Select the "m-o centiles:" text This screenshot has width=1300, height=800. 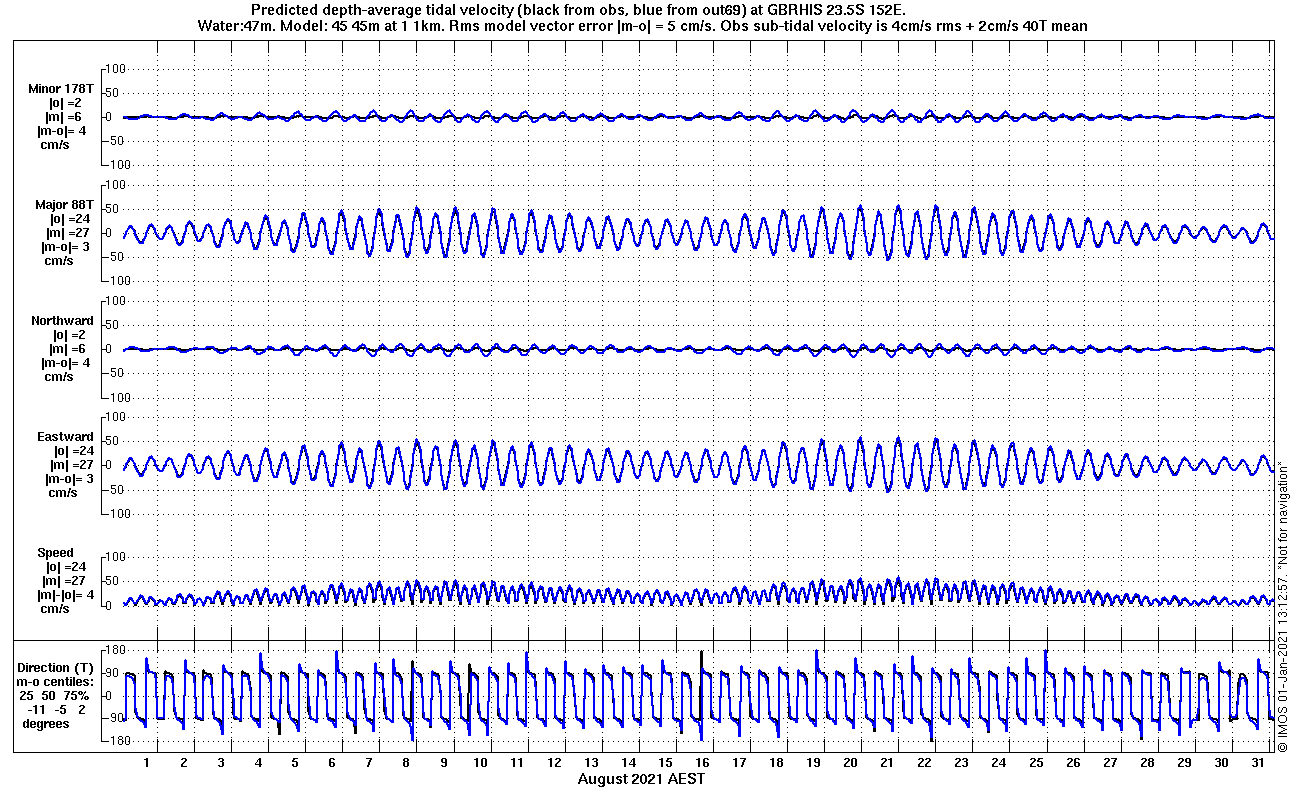coord(55,681)
